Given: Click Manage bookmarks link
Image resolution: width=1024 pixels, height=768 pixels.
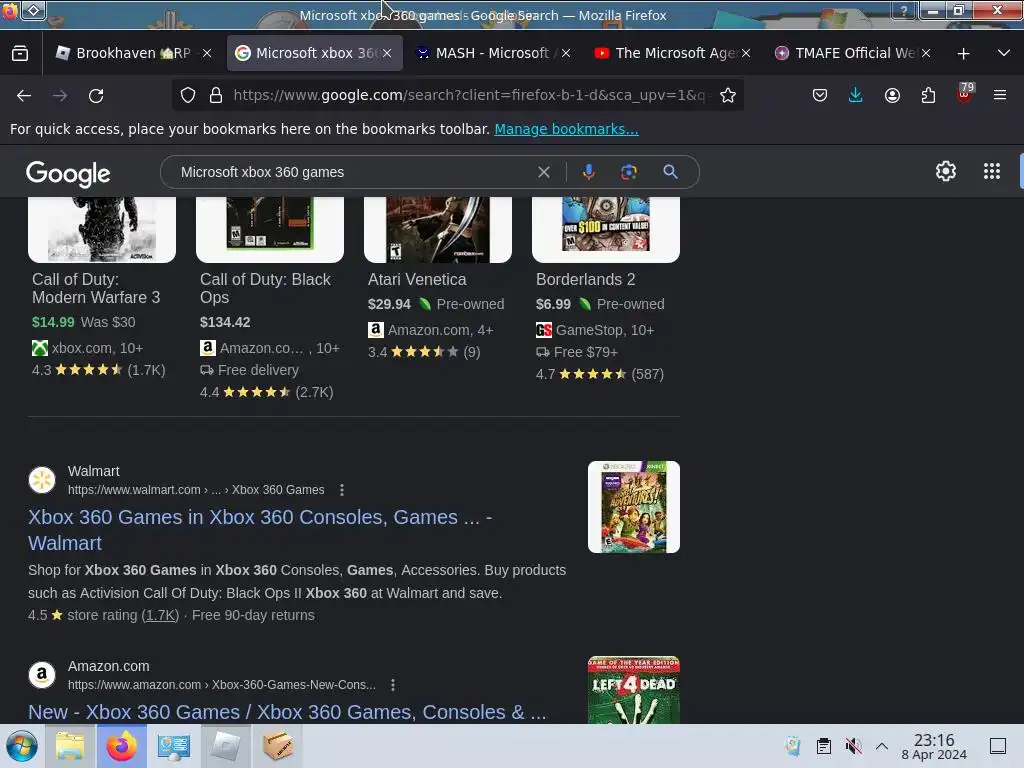Looking at the screenshot, I should (566, 129).
